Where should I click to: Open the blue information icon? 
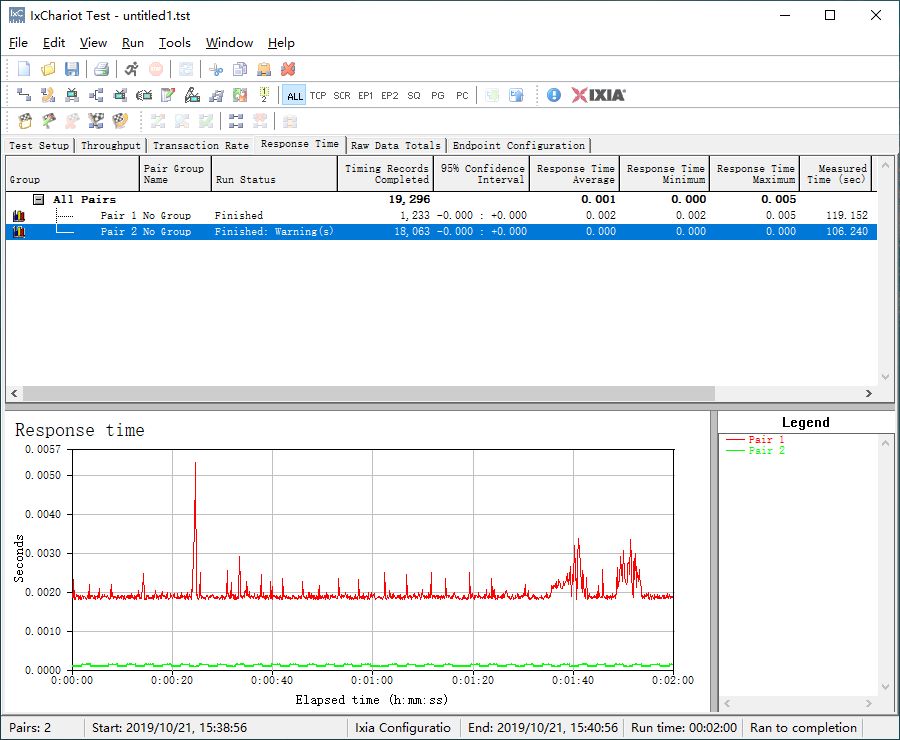(x=554, y=95)
